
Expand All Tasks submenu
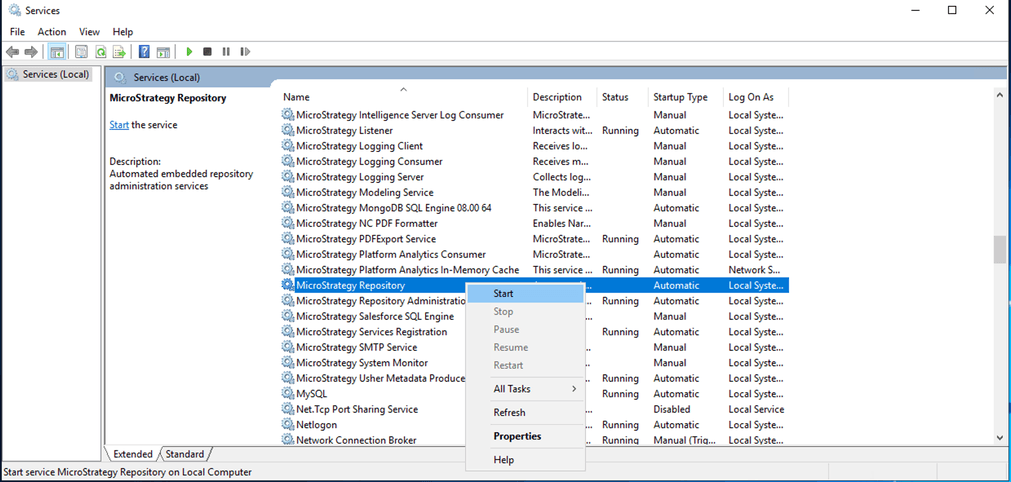[525, 389]
